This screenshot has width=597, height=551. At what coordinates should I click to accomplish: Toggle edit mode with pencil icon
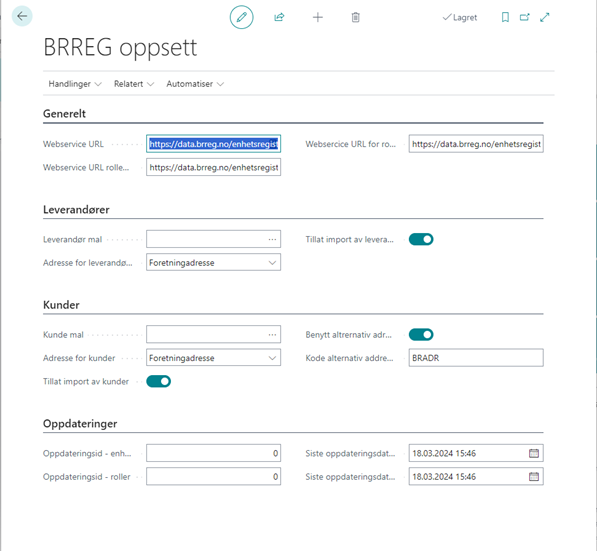(x=241, y=17)
